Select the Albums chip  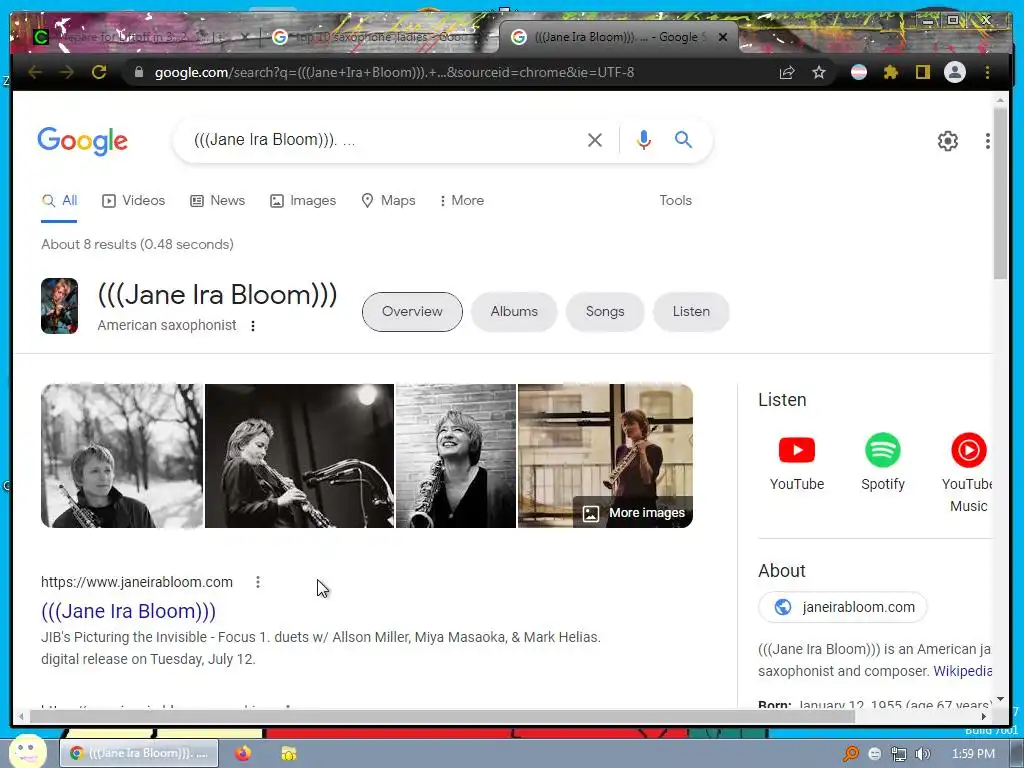pos(514,312)
